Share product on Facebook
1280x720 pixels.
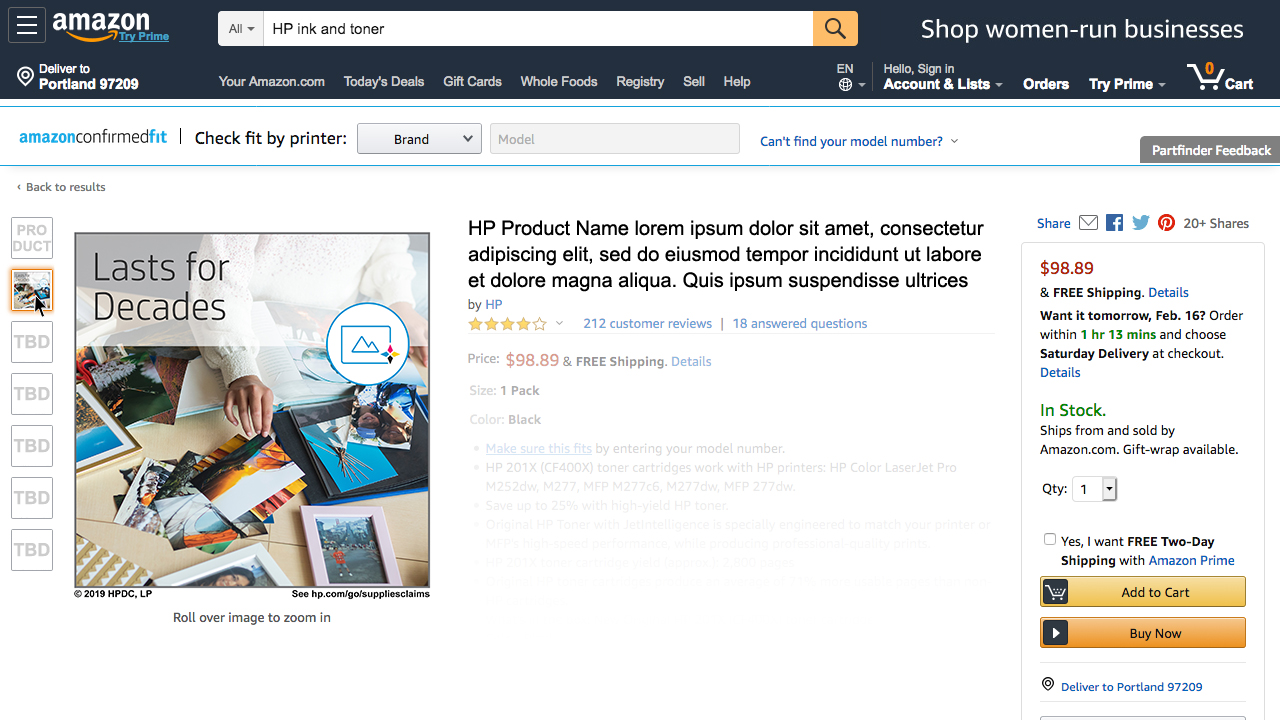pyautogui.click(x=1115, y=223)
